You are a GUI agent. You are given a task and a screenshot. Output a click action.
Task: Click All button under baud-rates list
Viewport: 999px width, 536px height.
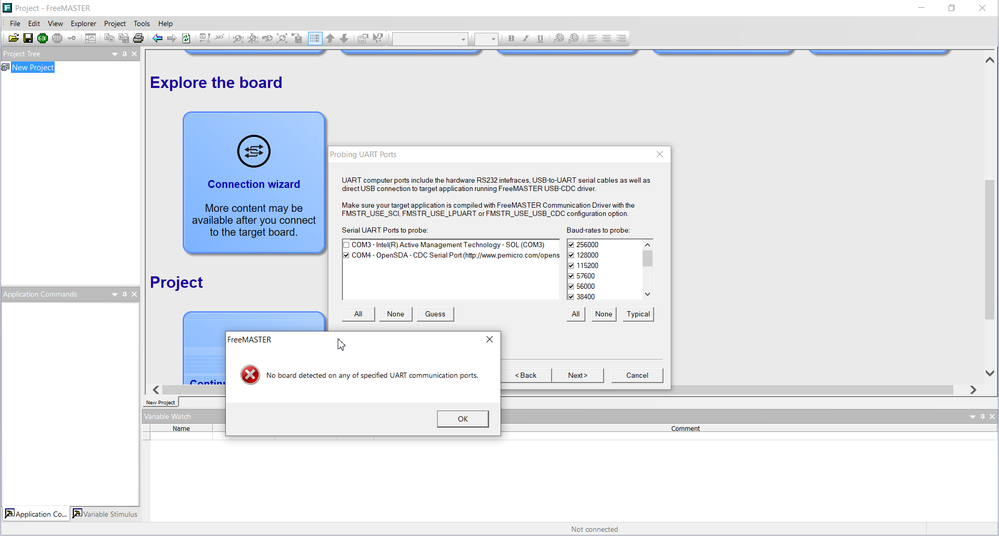click(575, 314)
